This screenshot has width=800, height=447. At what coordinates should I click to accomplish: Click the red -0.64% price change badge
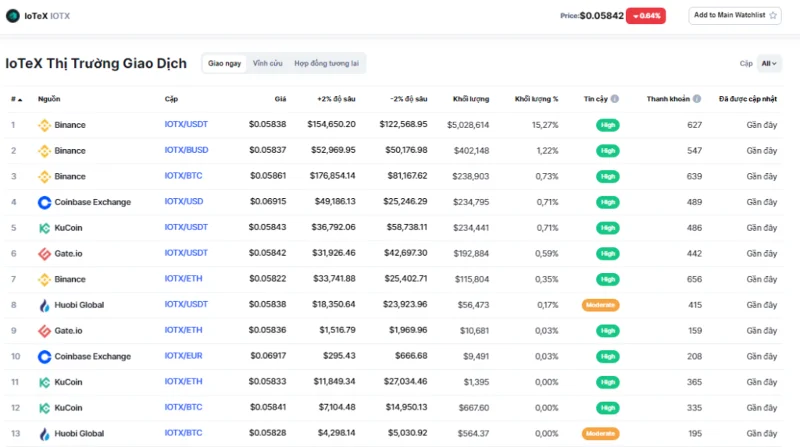click(646, 16)
